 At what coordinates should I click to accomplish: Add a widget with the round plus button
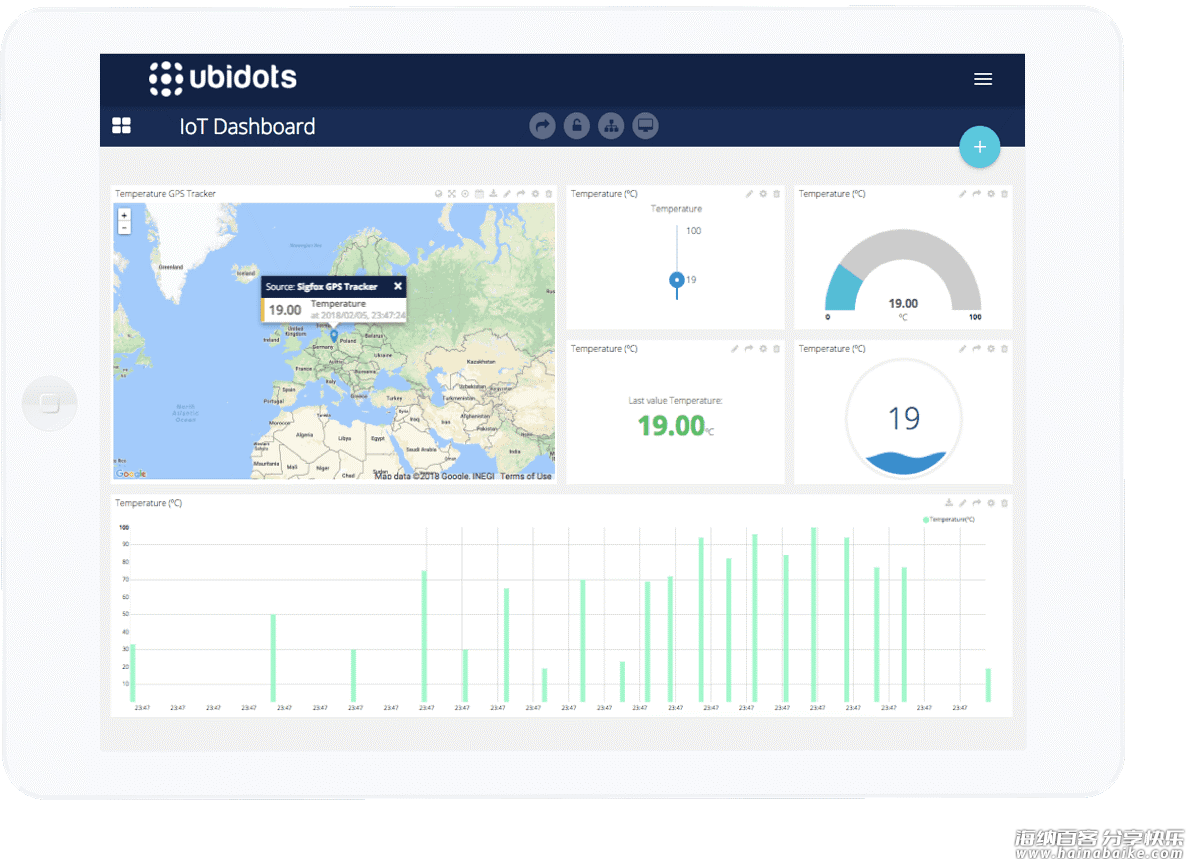pos(980,147)
